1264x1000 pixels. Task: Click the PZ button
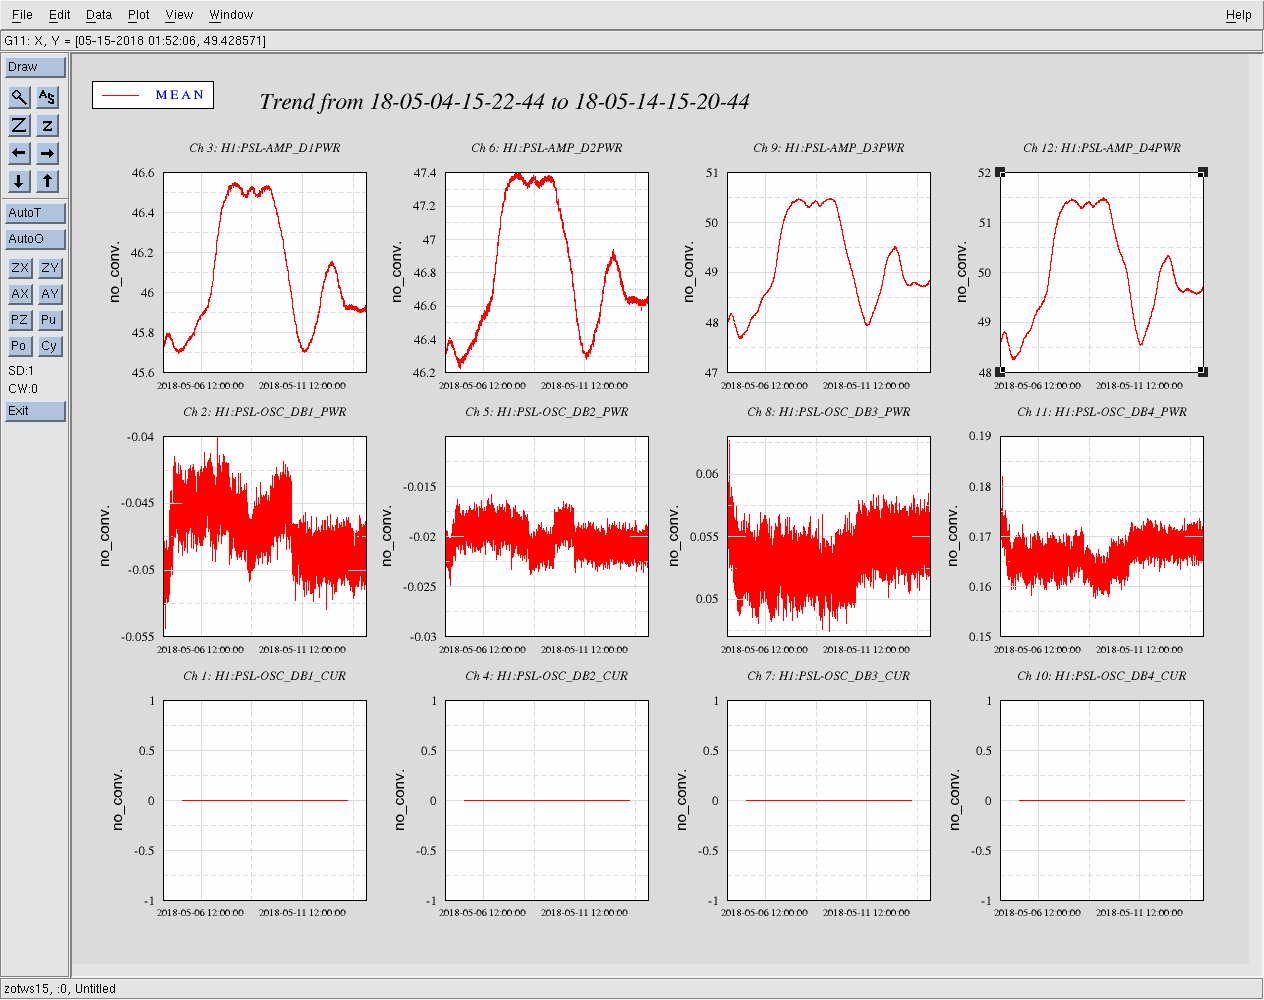pos(19,320)
